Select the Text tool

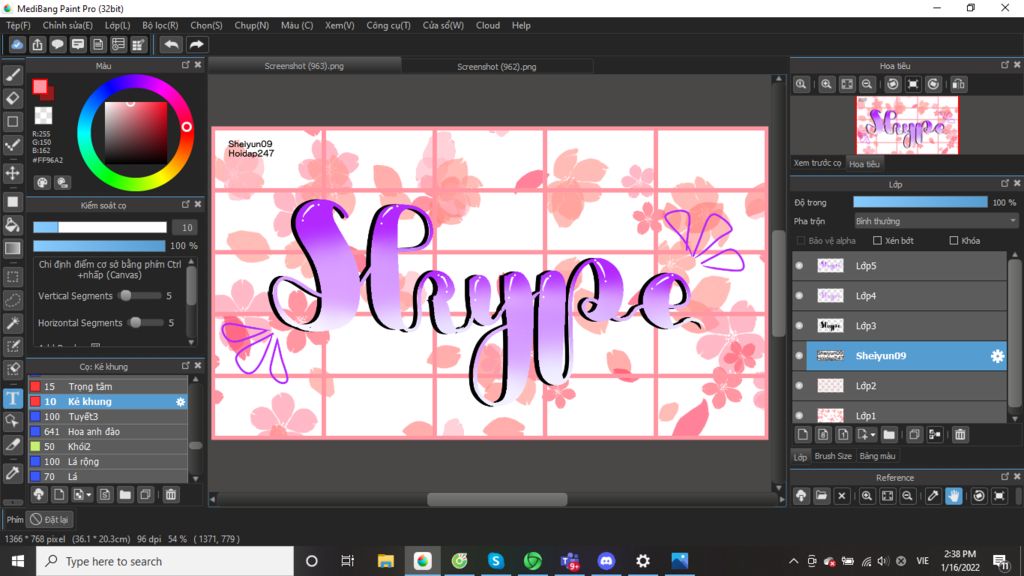[x=12, y=398]
